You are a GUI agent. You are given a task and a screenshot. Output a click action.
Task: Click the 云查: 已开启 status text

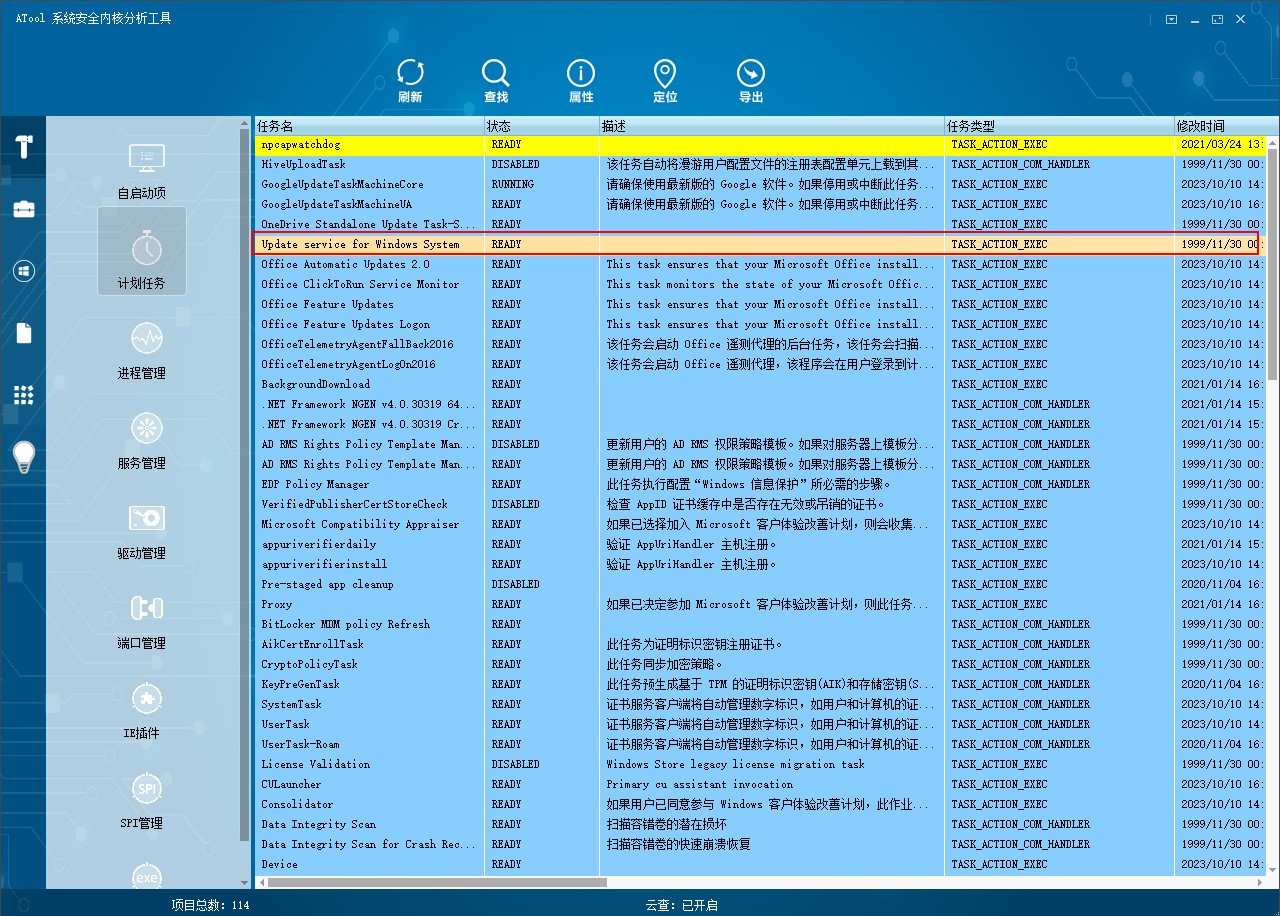click(682, 905)
